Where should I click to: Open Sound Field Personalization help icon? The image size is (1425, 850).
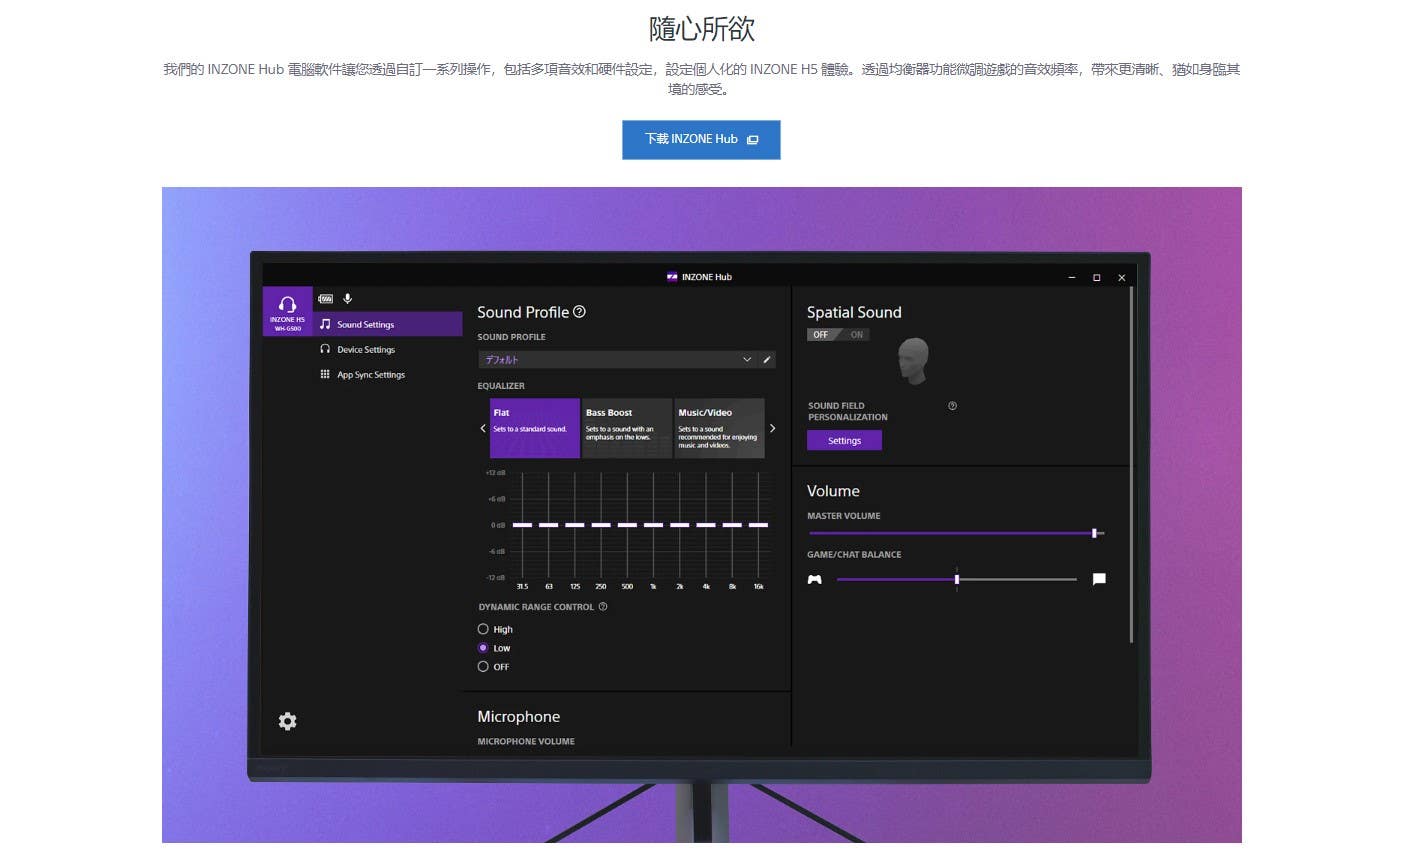pos(952,406)
